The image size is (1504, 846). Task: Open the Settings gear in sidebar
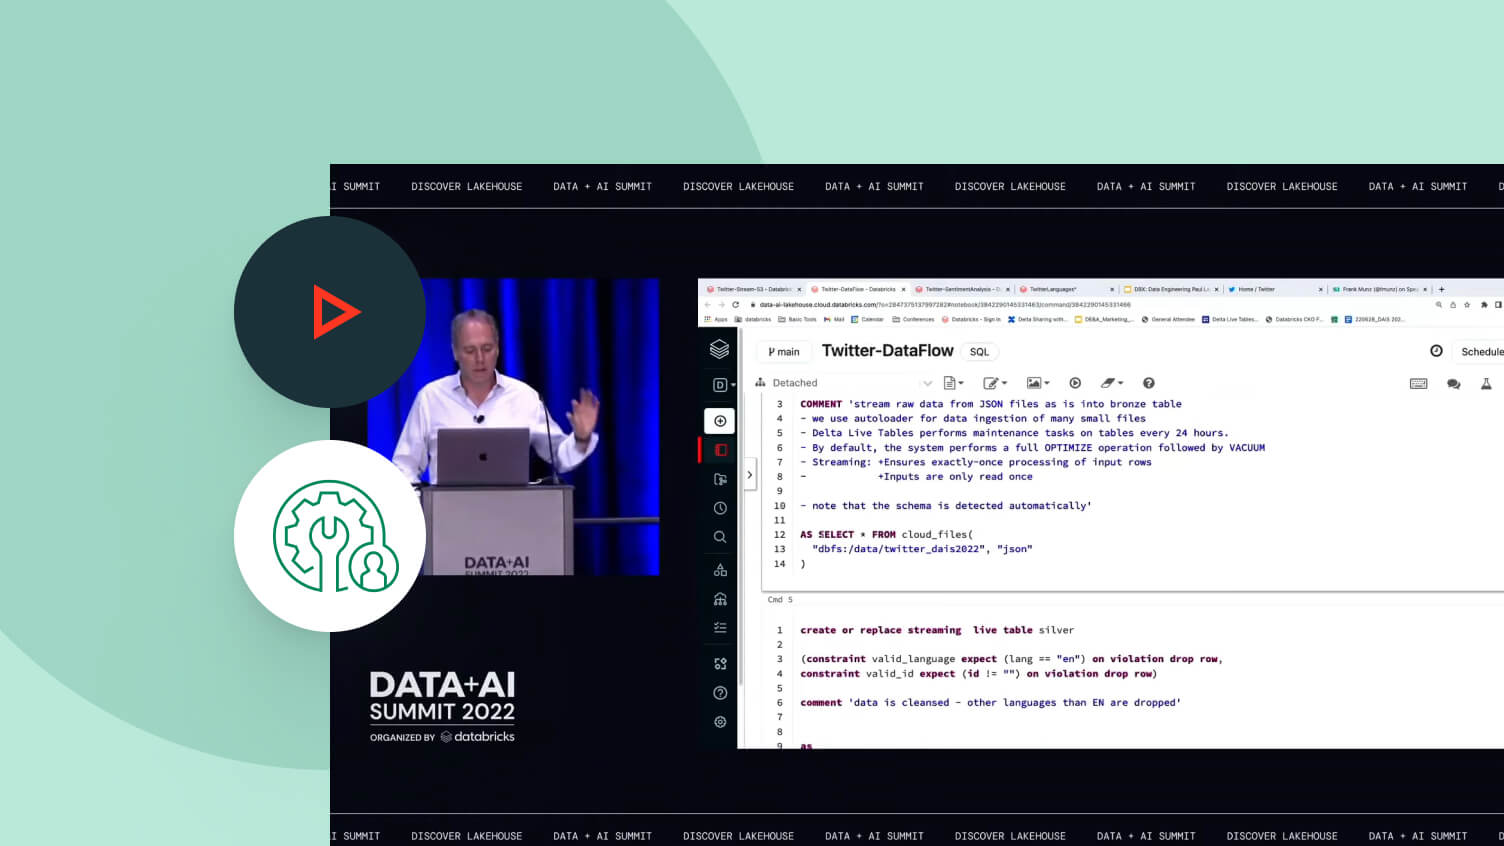pyautogui.click(x=720, y=722)
